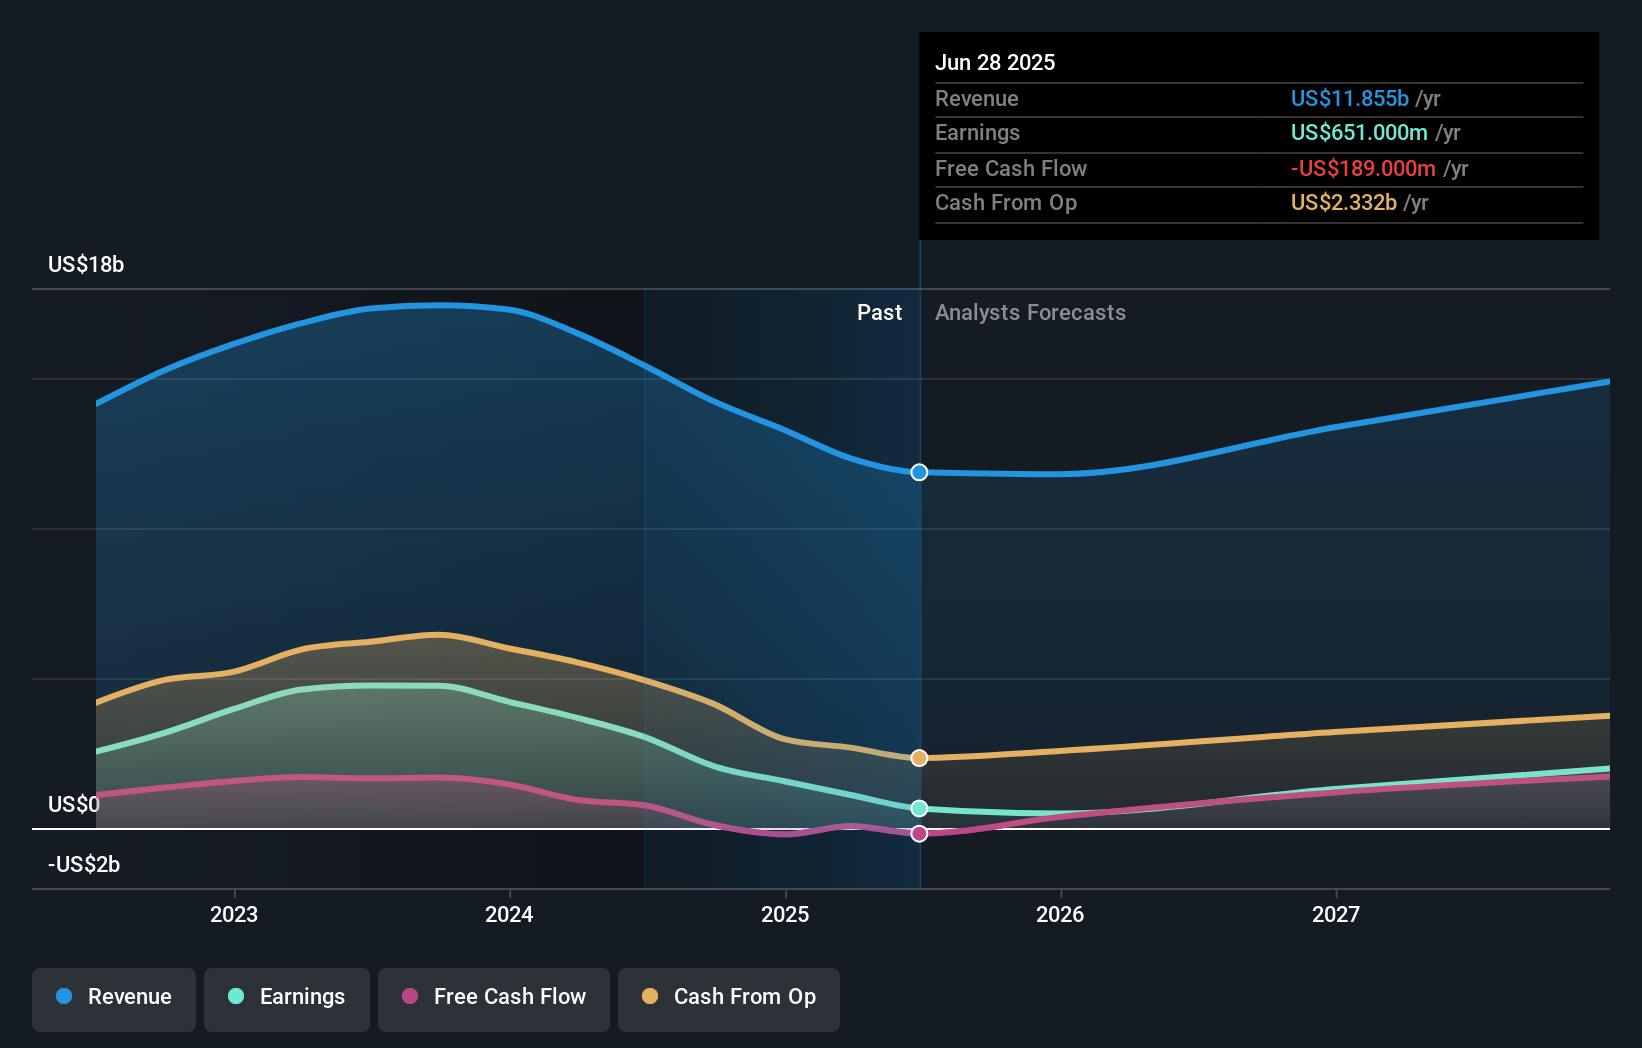The height and width of the screenshot is (1048, 1642).
Task: Click the Revenue row in the tooltip
Action: [x=1150, y=98]
